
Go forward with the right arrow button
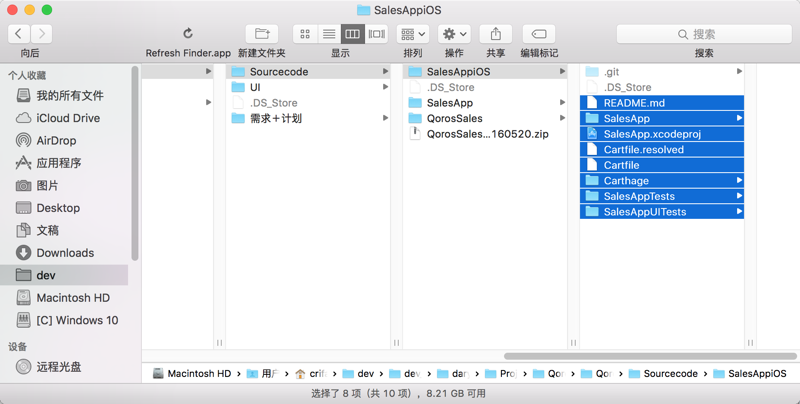pos(41,34)
